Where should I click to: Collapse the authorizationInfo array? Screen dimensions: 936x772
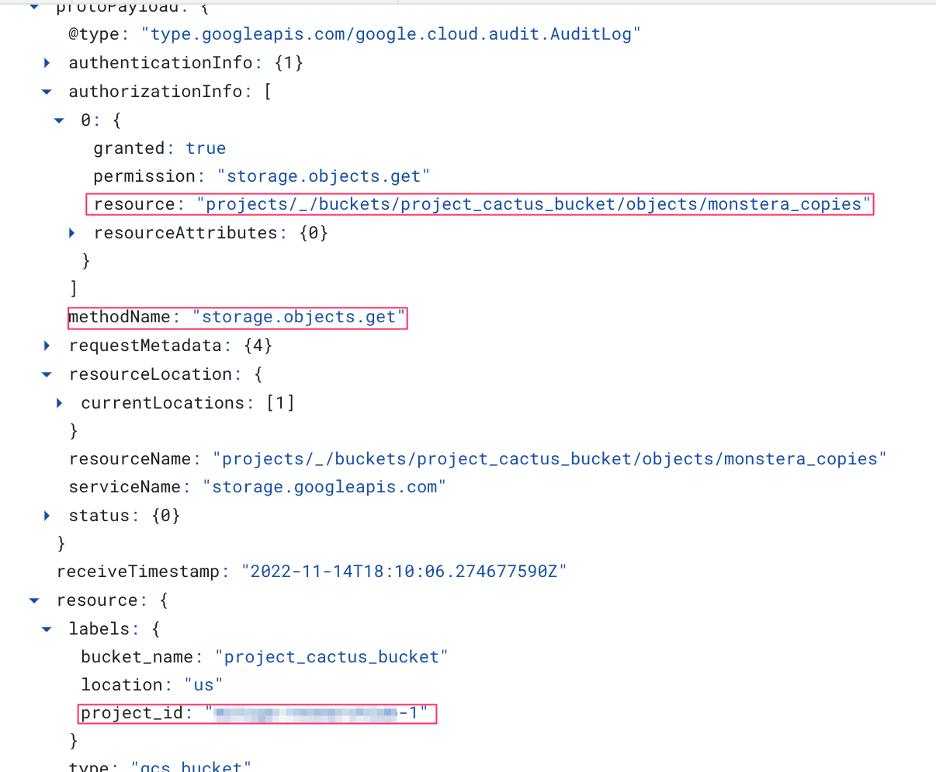(x=47, y=91)
